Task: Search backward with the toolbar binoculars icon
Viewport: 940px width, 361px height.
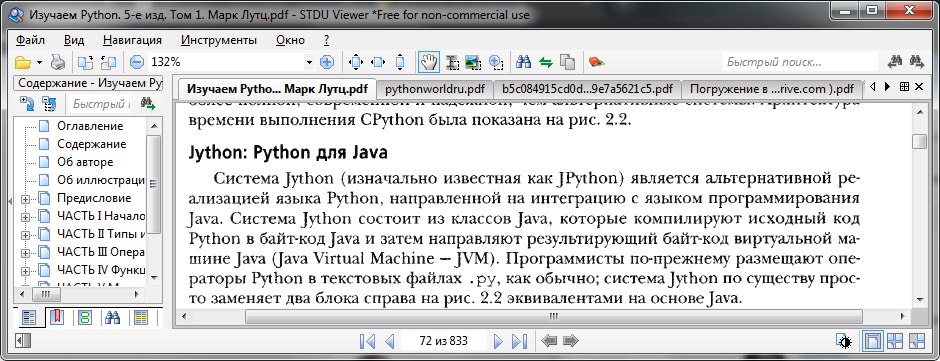Action: point(896,61)
